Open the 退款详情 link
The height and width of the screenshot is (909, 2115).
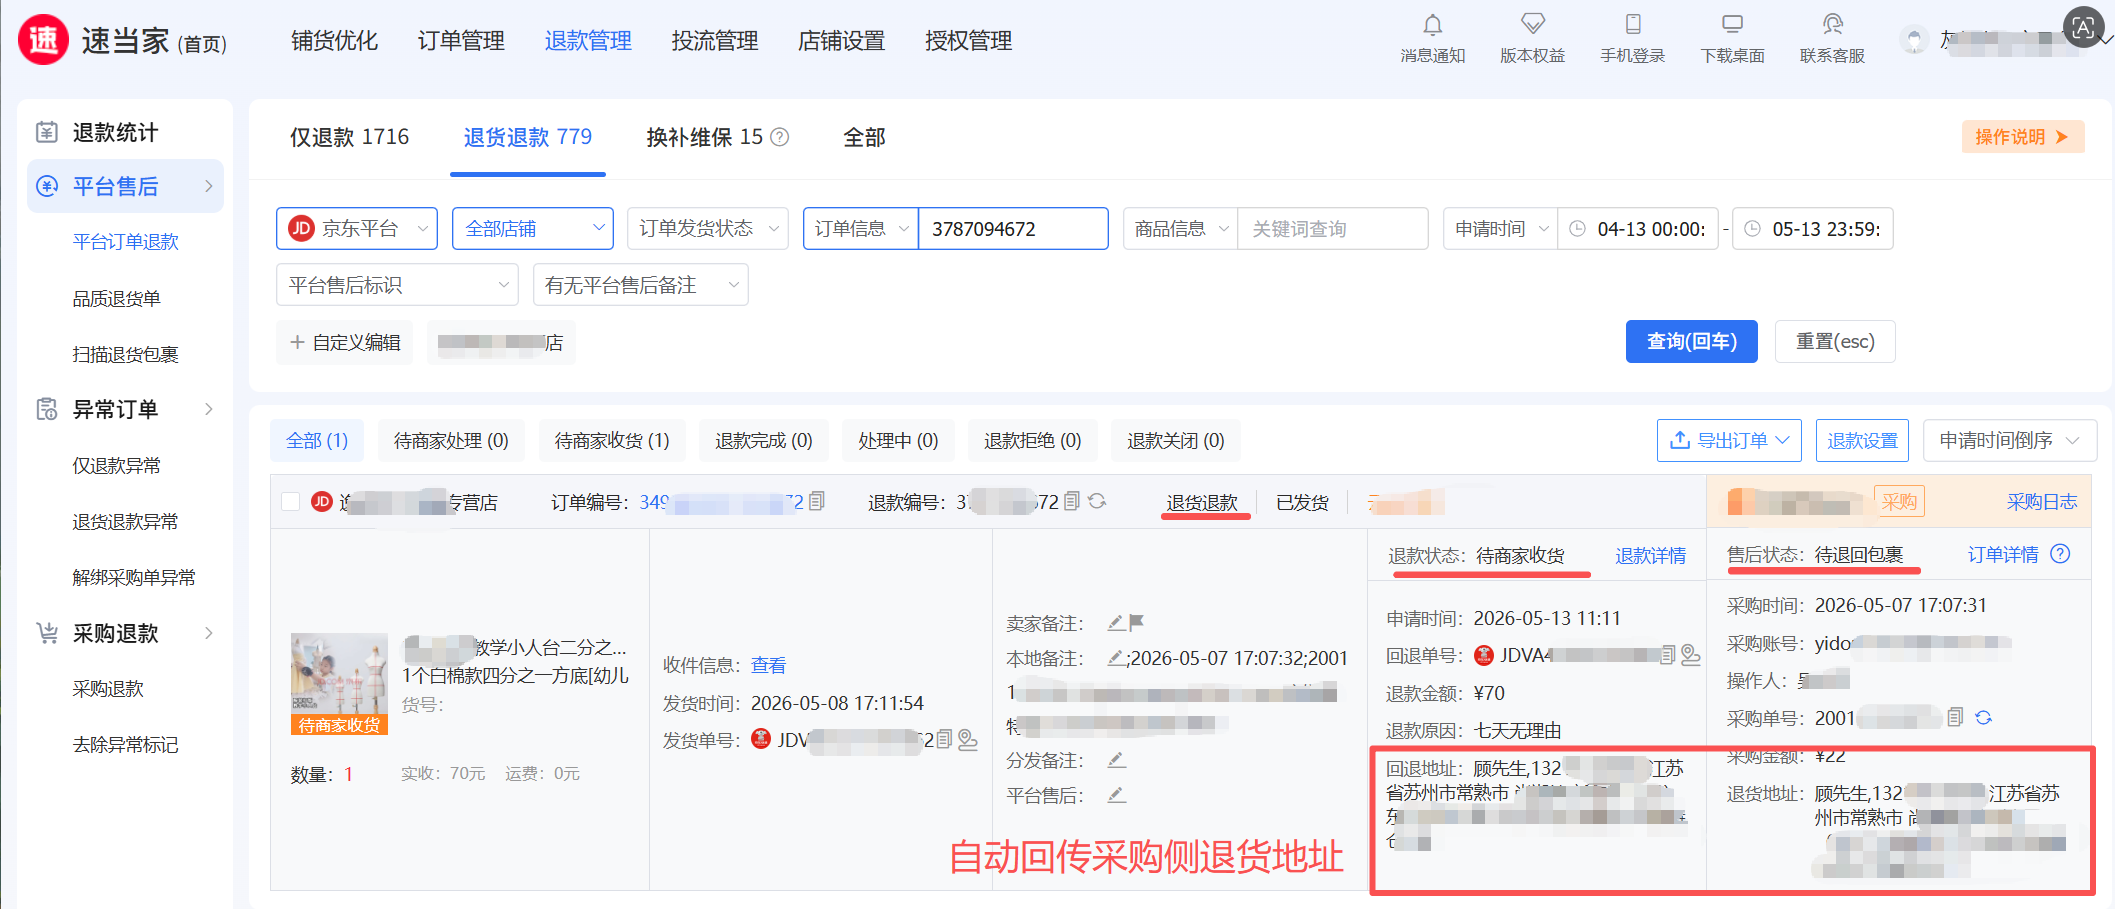(x=1650, y=556)
